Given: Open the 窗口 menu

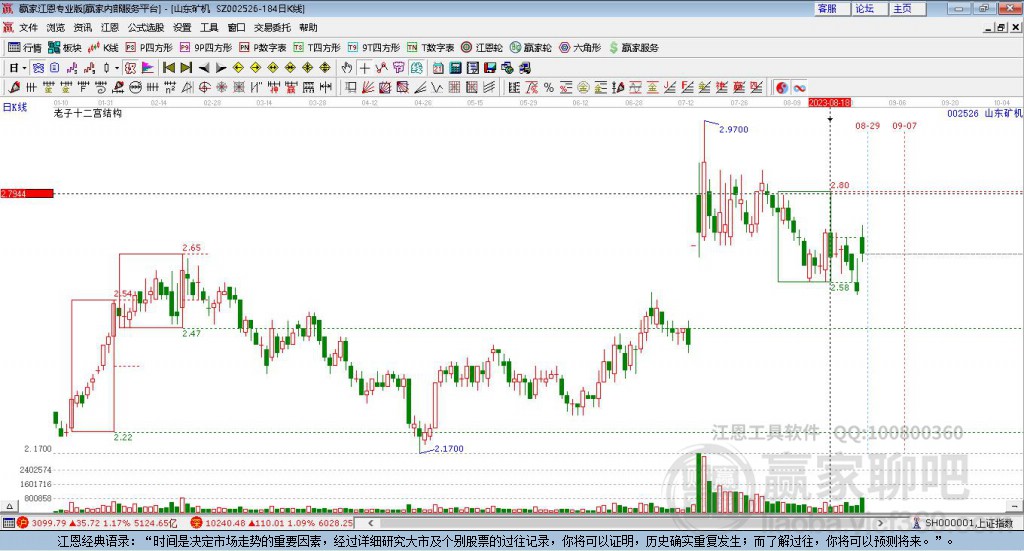Looking at the screenshot, I should (236, 27).
